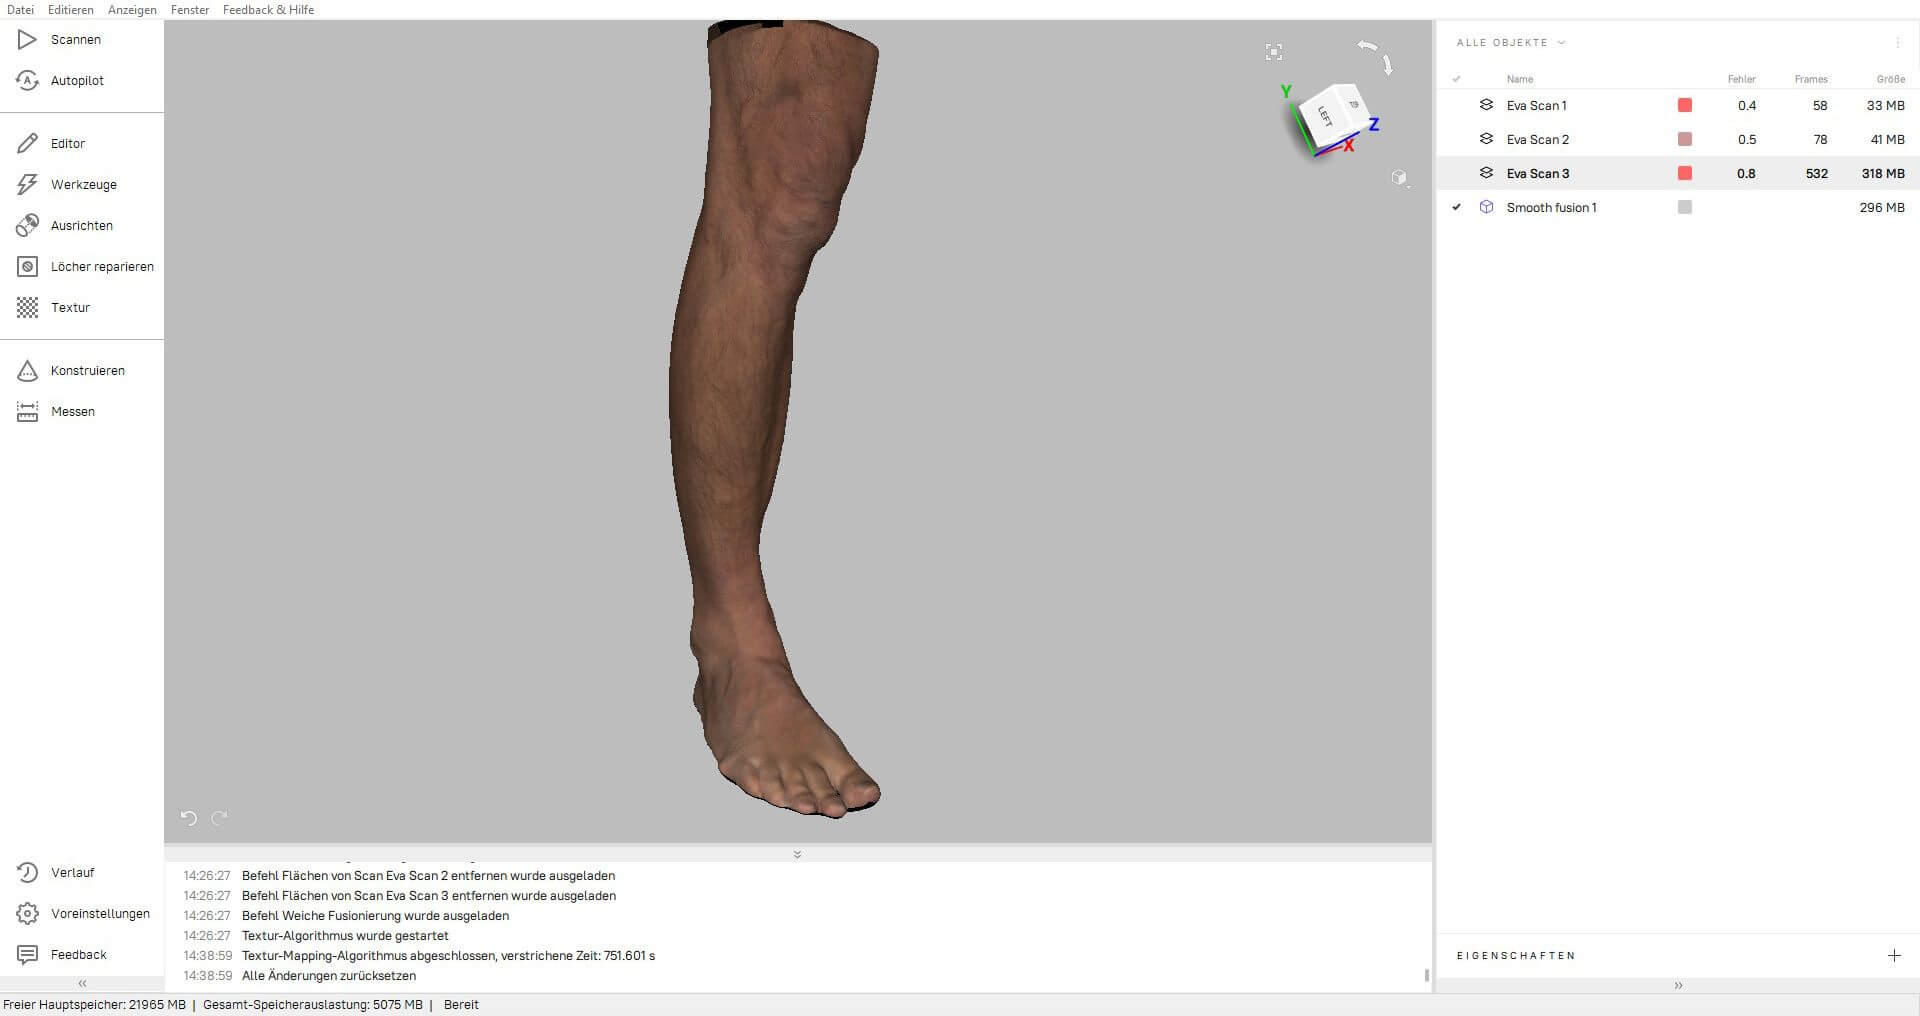Image resolution: width=1920 pixels, height=1016 pixels.
Task: Open Voreinstellungen settings
Action: pos(28,914)
